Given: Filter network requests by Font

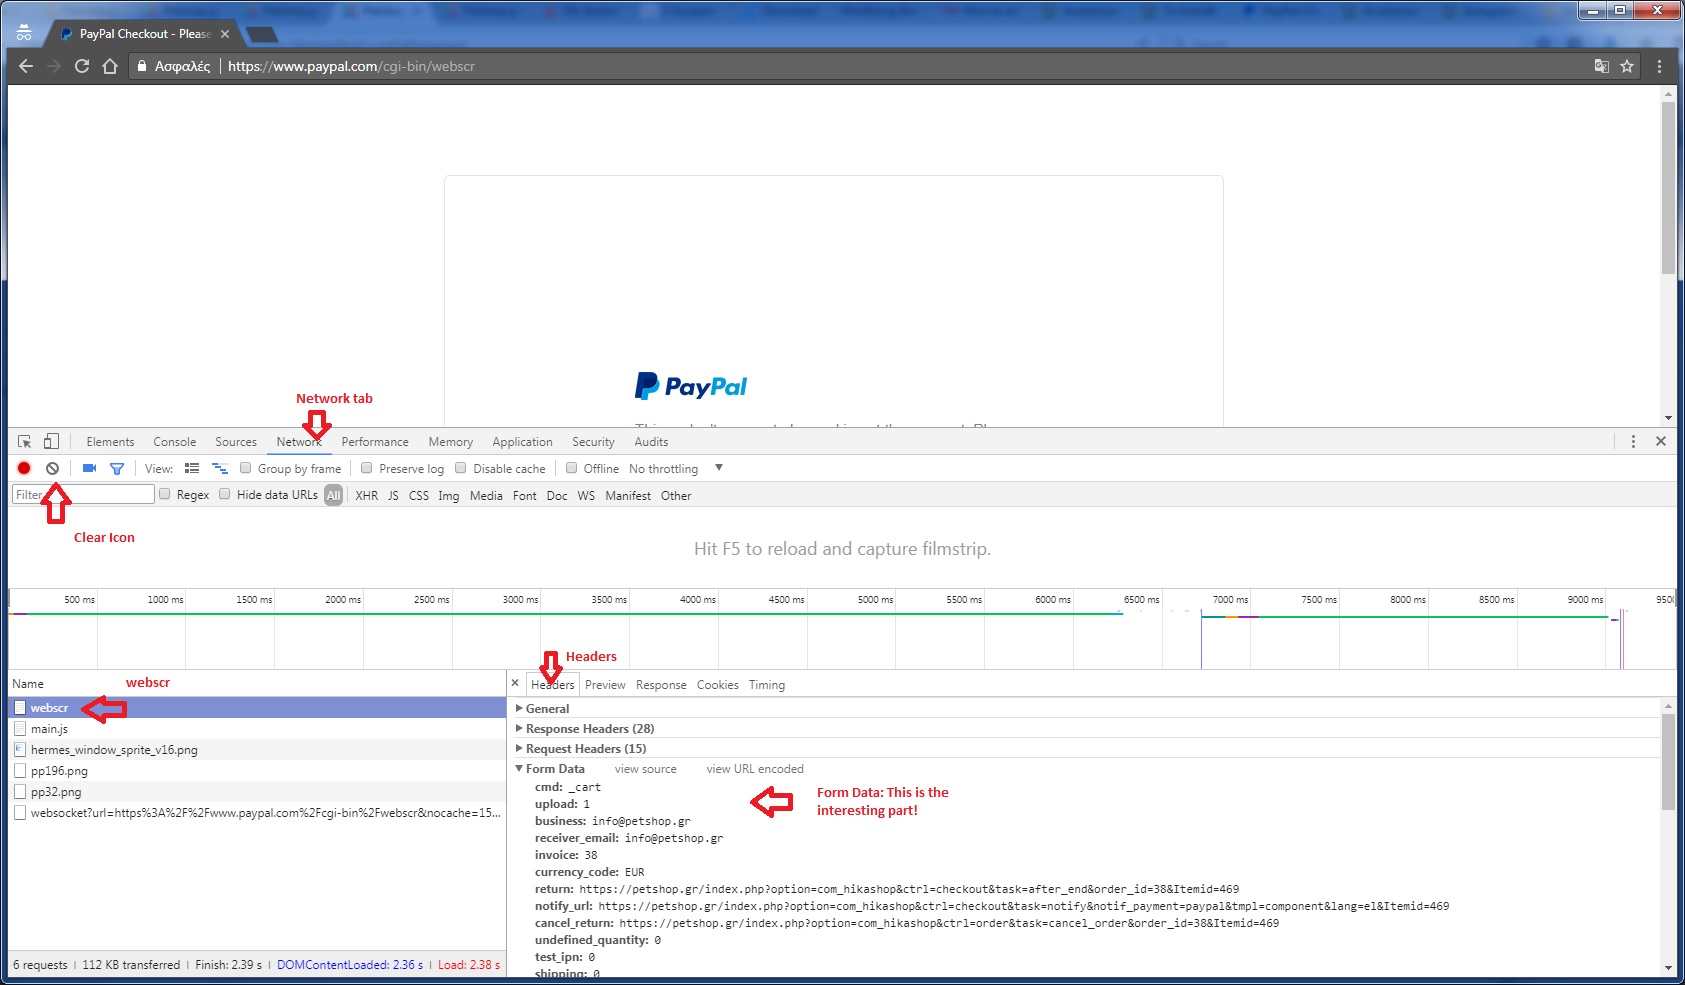Looking at the screenshot, I should (x=525, y=495).
